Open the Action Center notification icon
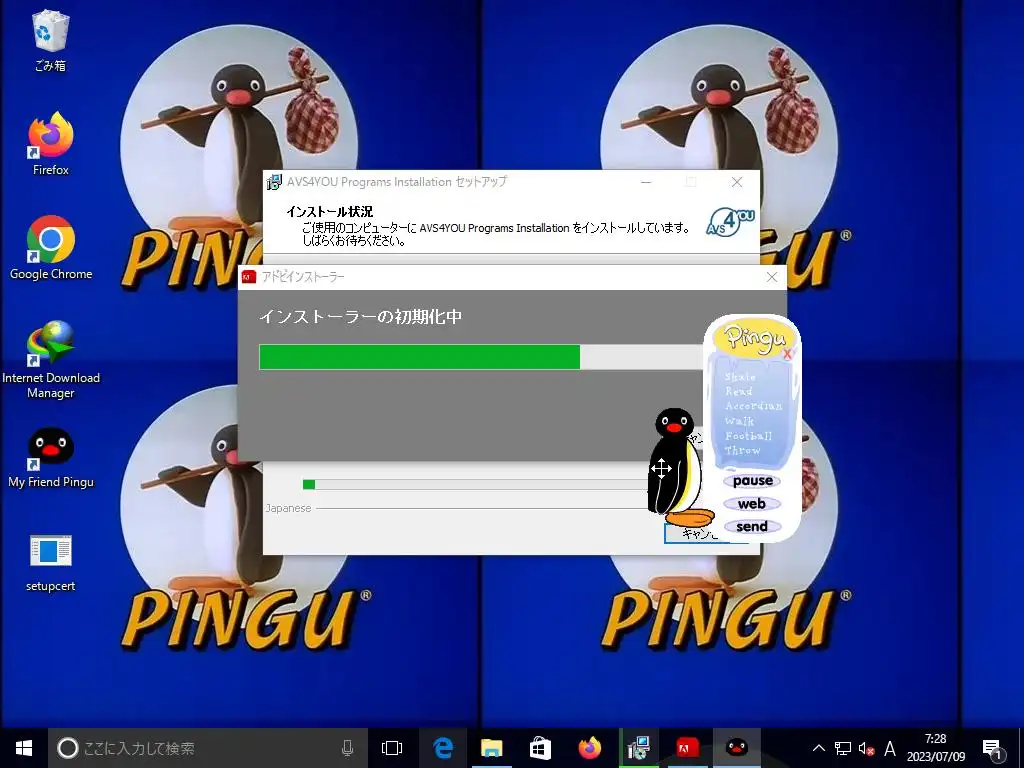The height and width of the screenshot is (768, 1024). click(x=993, y=748)
